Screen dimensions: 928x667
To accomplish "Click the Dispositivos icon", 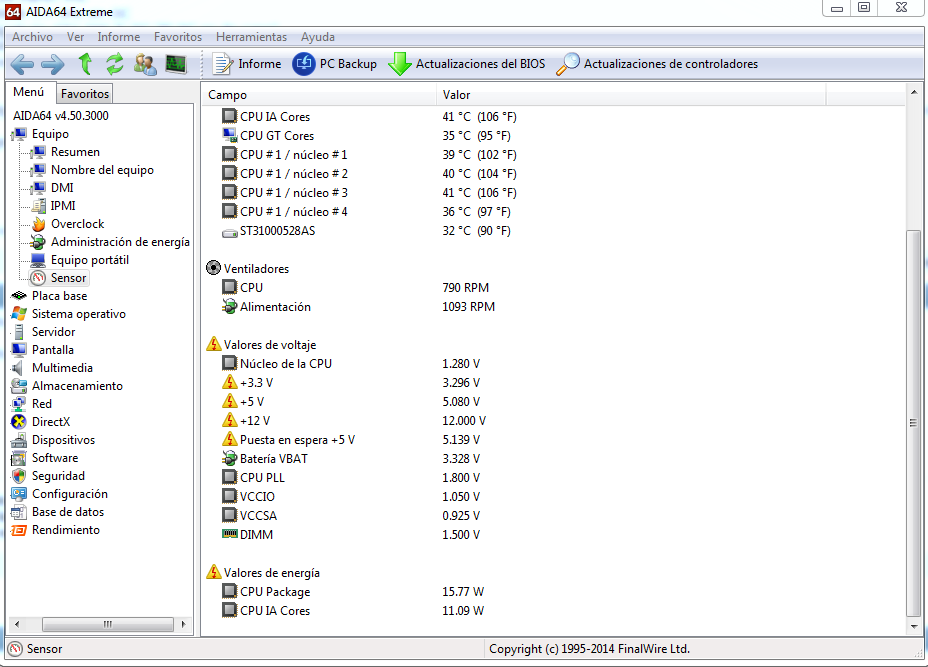I will pos(19,440).
